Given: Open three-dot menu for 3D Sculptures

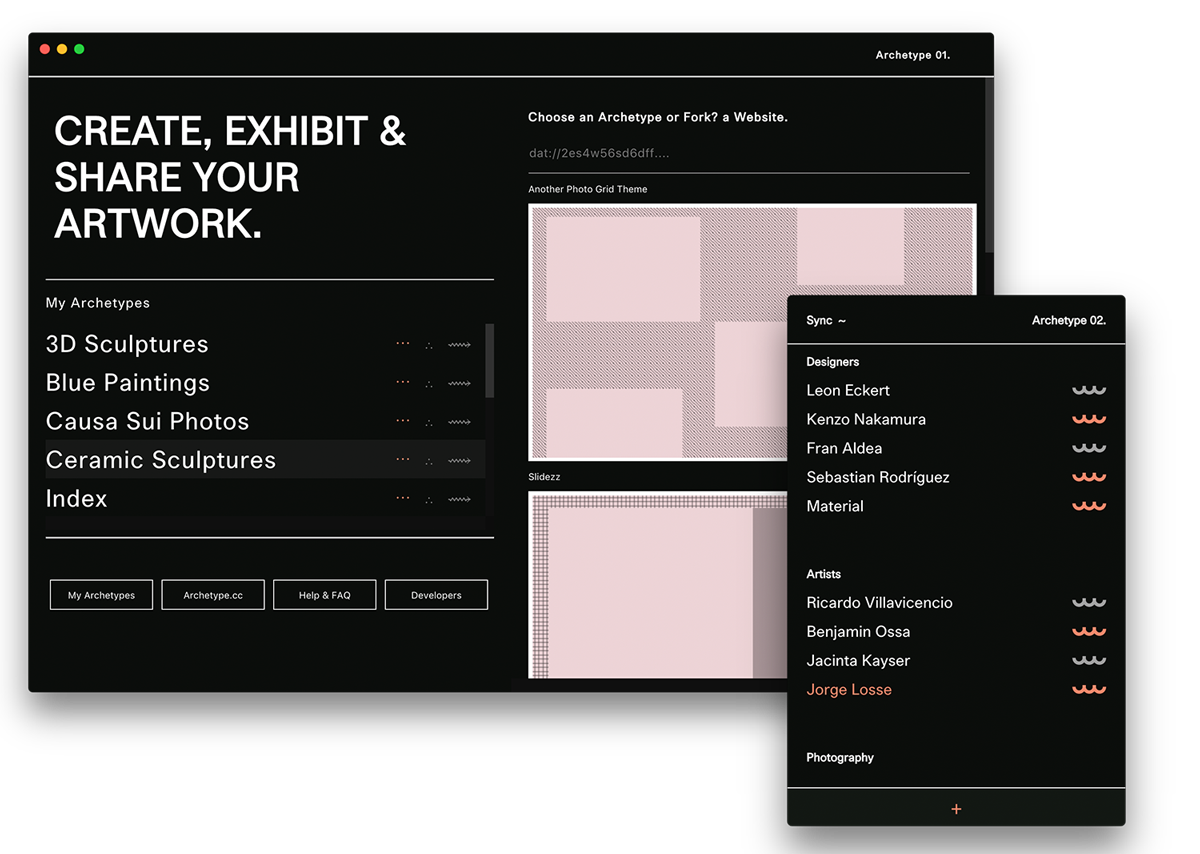Looking at the screenshot, I should 403,344.
